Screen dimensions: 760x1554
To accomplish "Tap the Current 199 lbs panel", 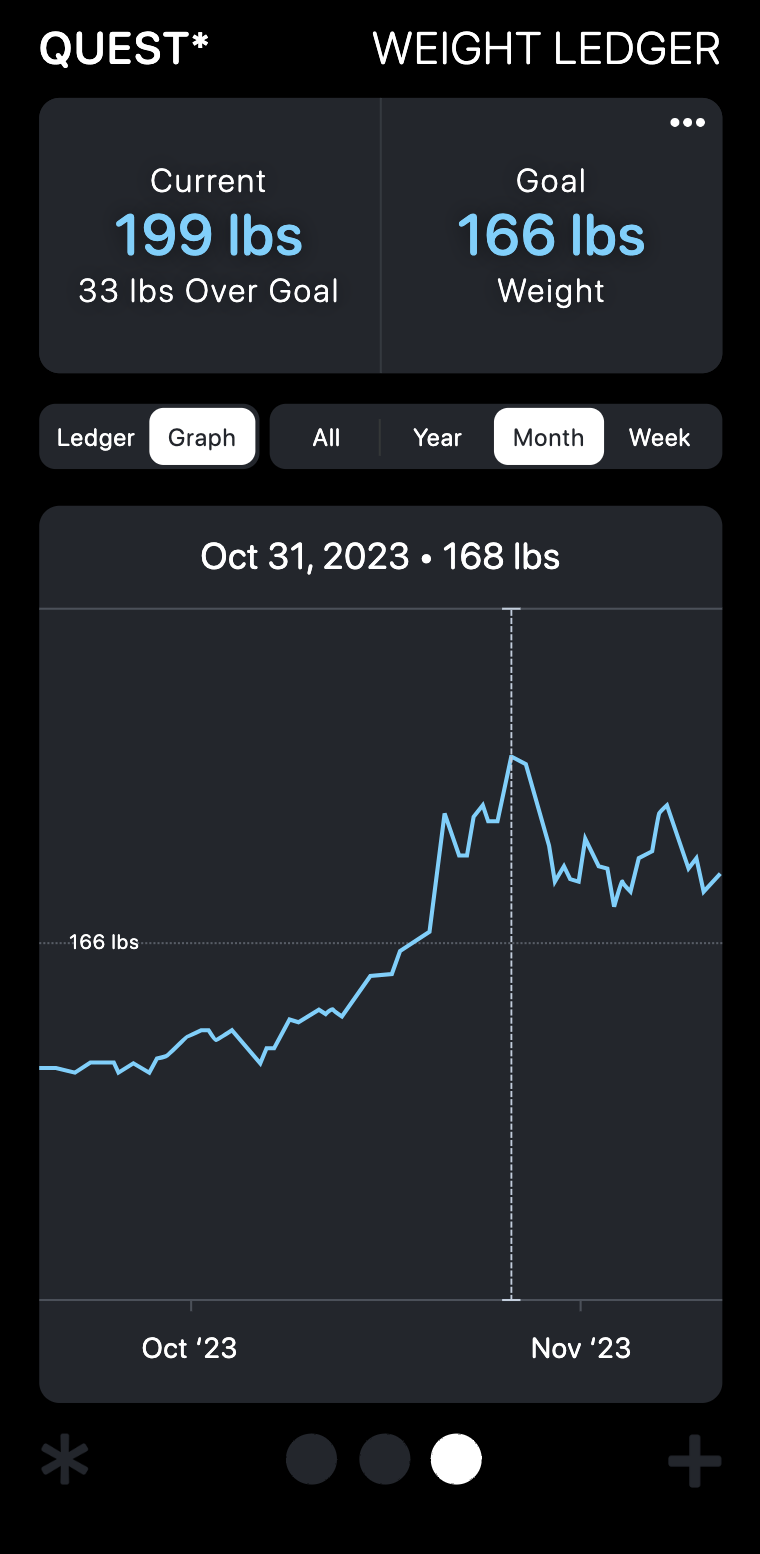I will coord(209,236).
